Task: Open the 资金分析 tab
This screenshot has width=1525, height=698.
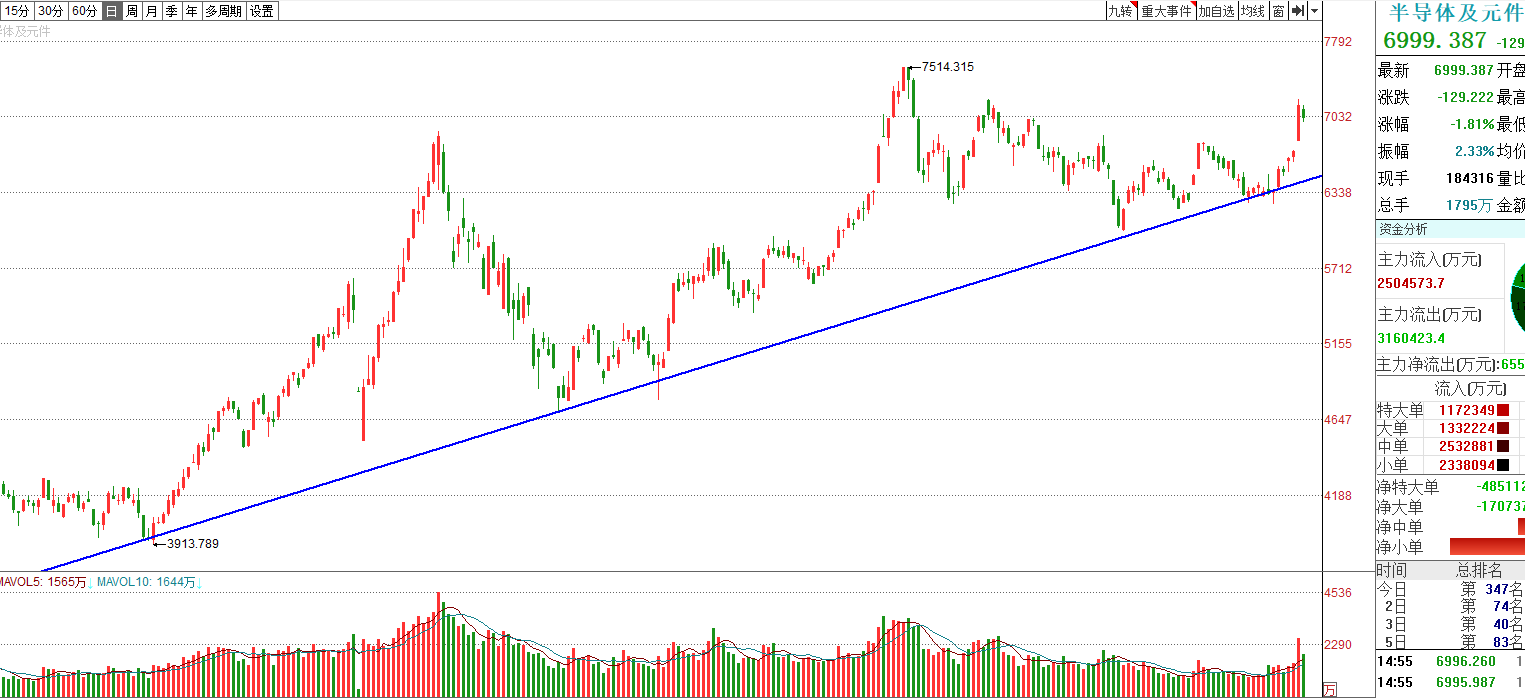Action: coord(1404,230)
